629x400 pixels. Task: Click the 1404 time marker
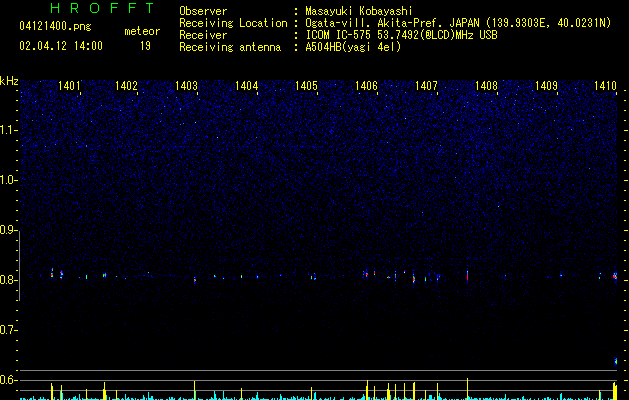(x=246, y=86)
